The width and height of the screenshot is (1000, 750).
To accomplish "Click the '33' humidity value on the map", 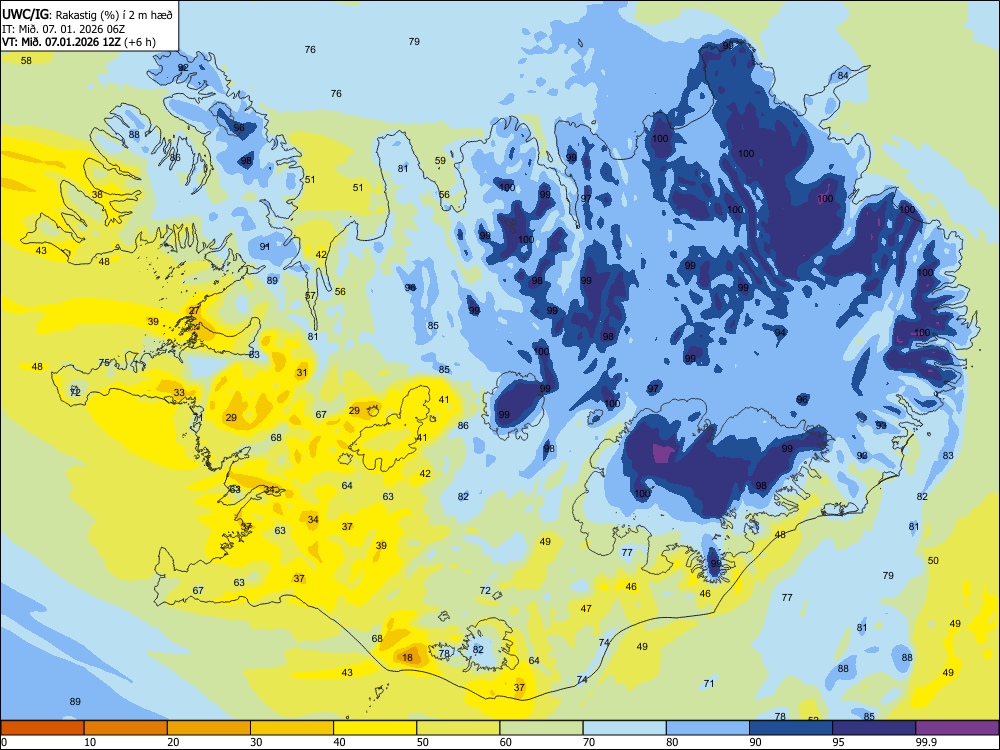I will pyautogui.click(x=179, y=393).
